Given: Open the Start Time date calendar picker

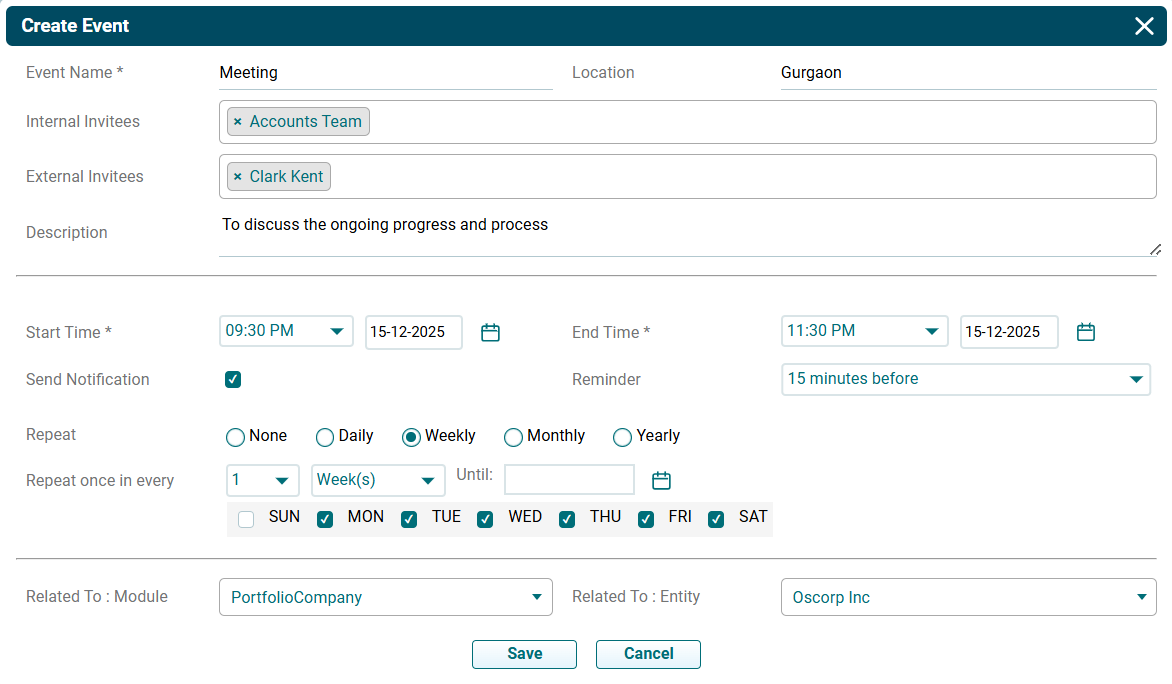Looking at the screenshot, I should (x=490, y=333).
